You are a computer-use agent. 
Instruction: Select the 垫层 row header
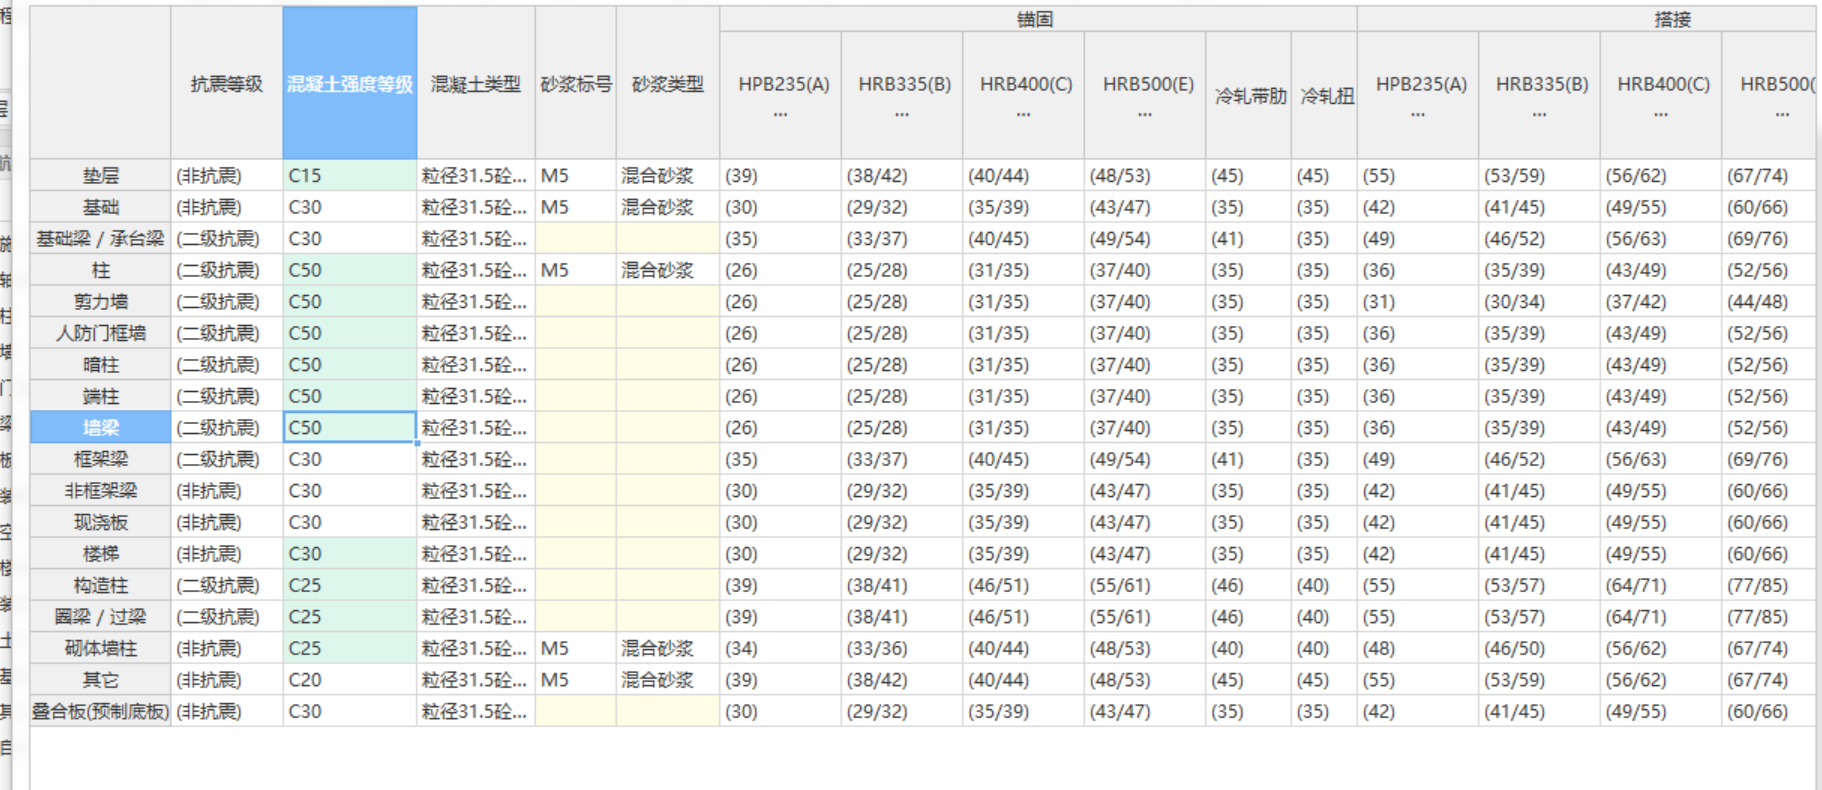point(101,176)
